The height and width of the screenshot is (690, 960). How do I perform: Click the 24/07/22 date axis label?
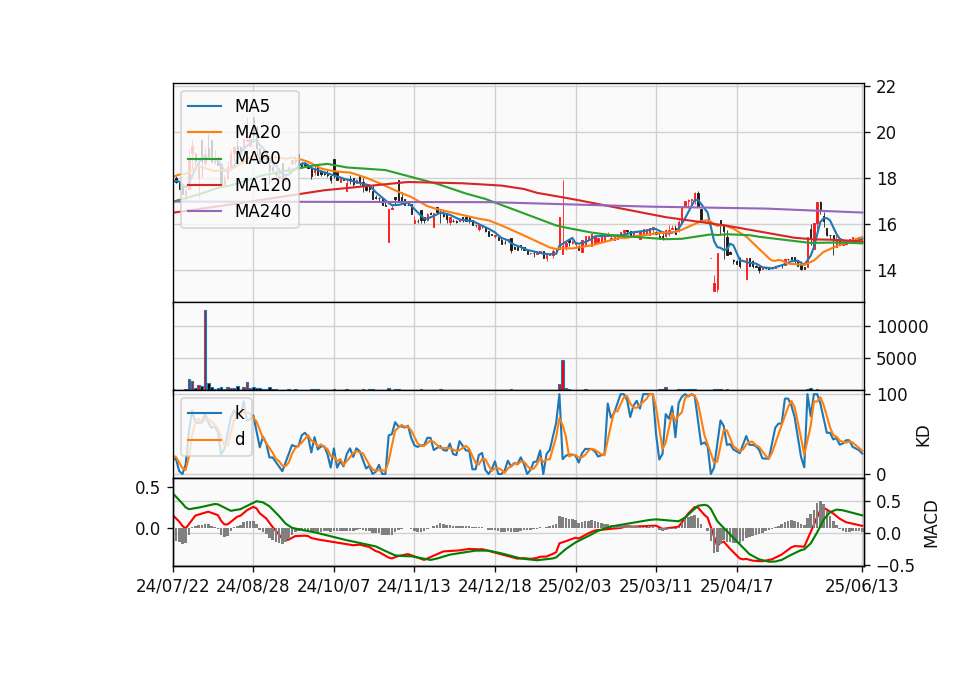173,586
